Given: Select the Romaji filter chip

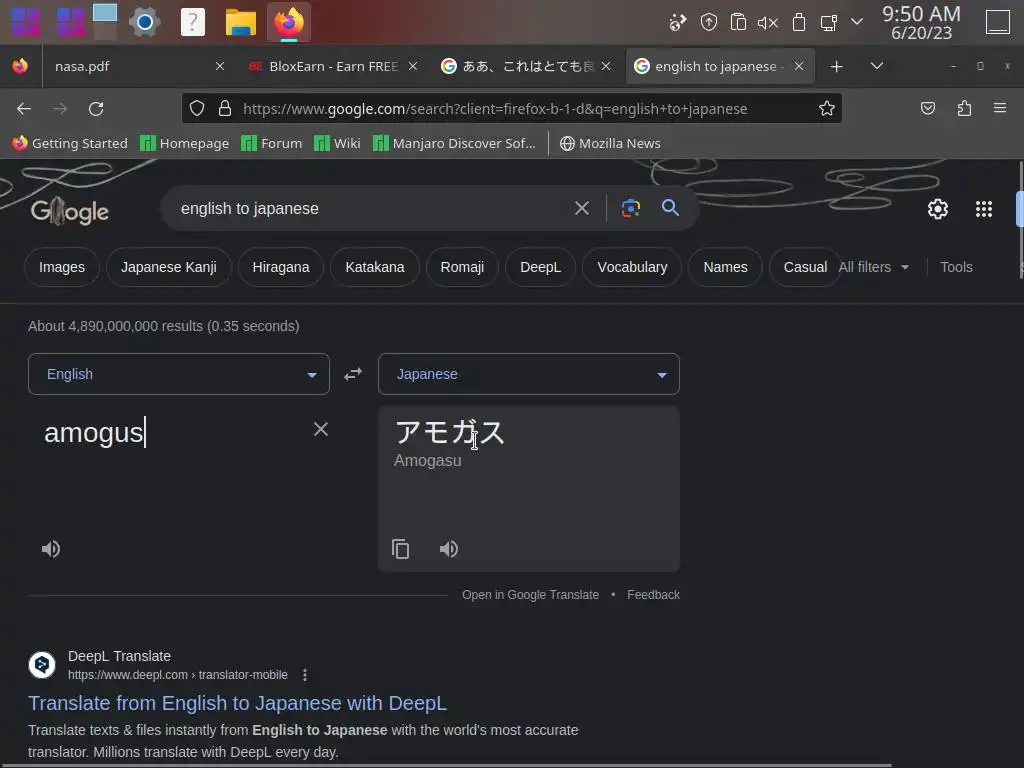Looking at the screenshot, I should click(462, 267).
